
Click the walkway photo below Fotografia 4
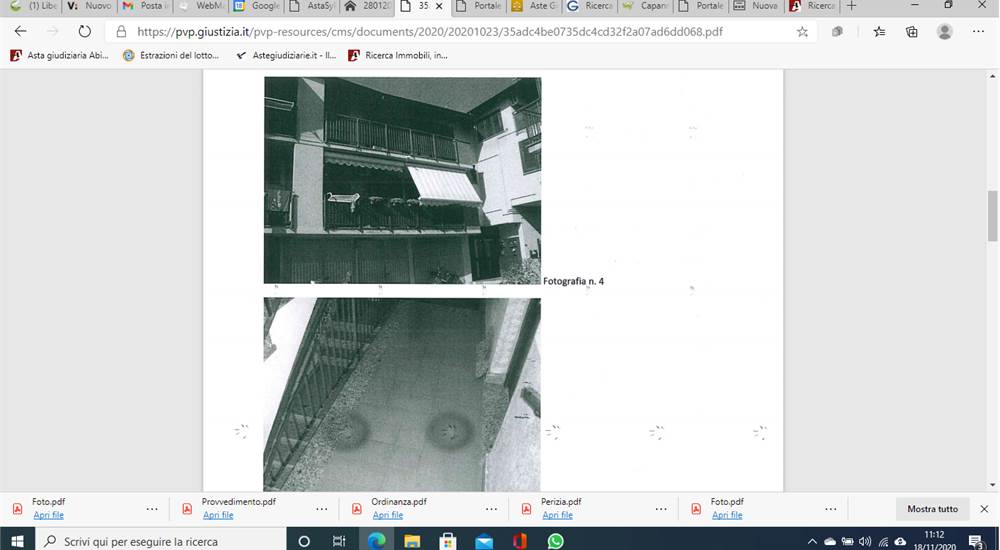[x=402, y=394]
